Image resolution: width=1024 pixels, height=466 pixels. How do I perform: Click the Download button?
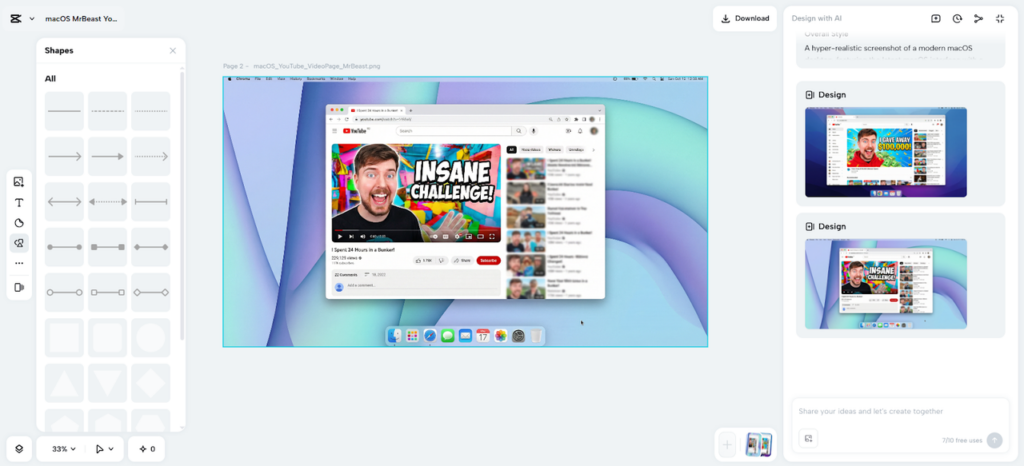(x=745, y=18)
